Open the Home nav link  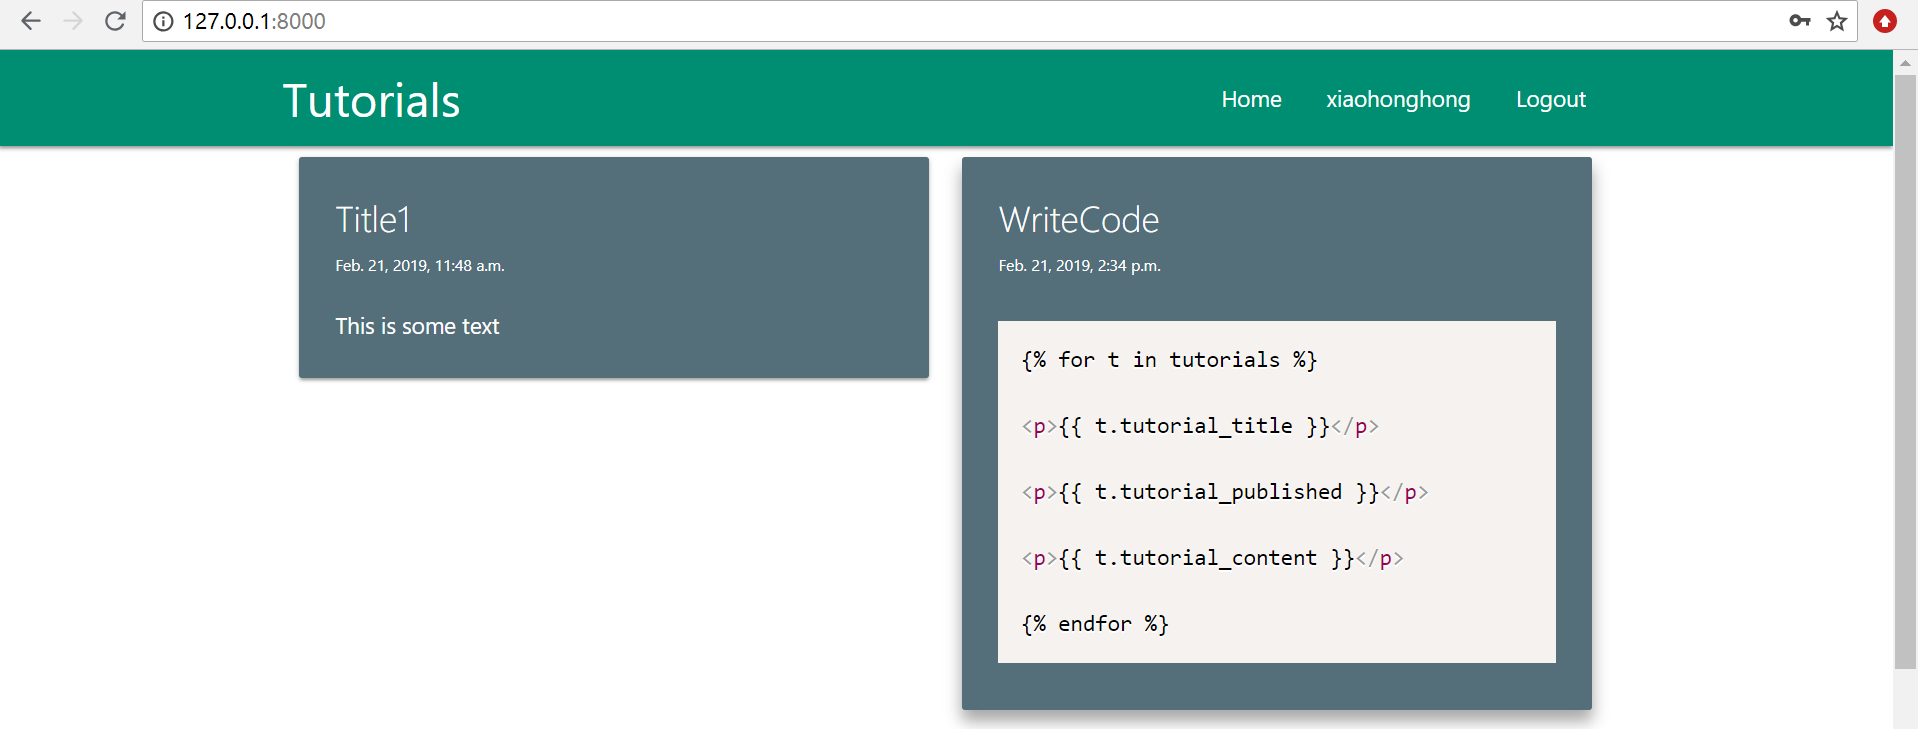[1251, 99]
